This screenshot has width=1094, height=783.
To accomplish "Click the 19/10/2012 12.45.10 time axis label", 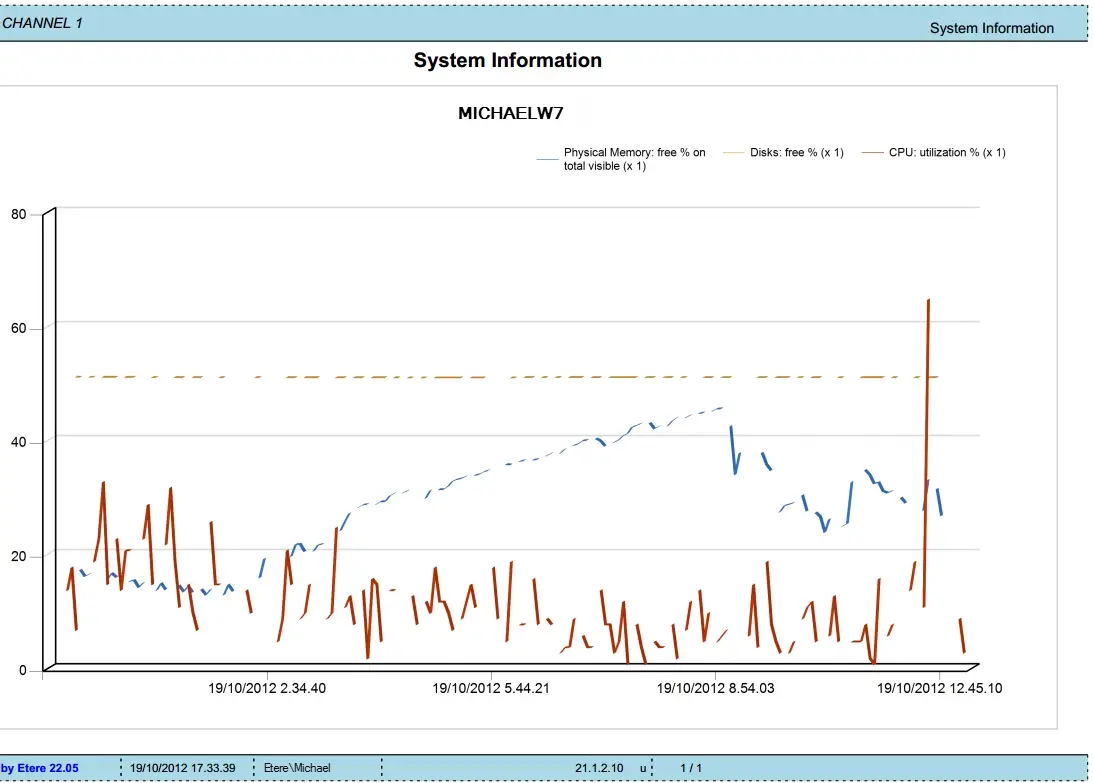I will pyautogui.click(x=939, y=689).
